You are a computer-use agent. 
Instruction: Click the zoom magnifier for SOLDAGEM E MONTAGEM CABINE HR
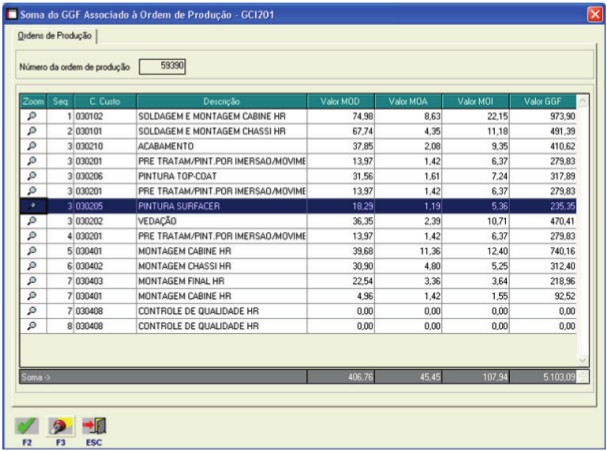(x=32, y=116)
